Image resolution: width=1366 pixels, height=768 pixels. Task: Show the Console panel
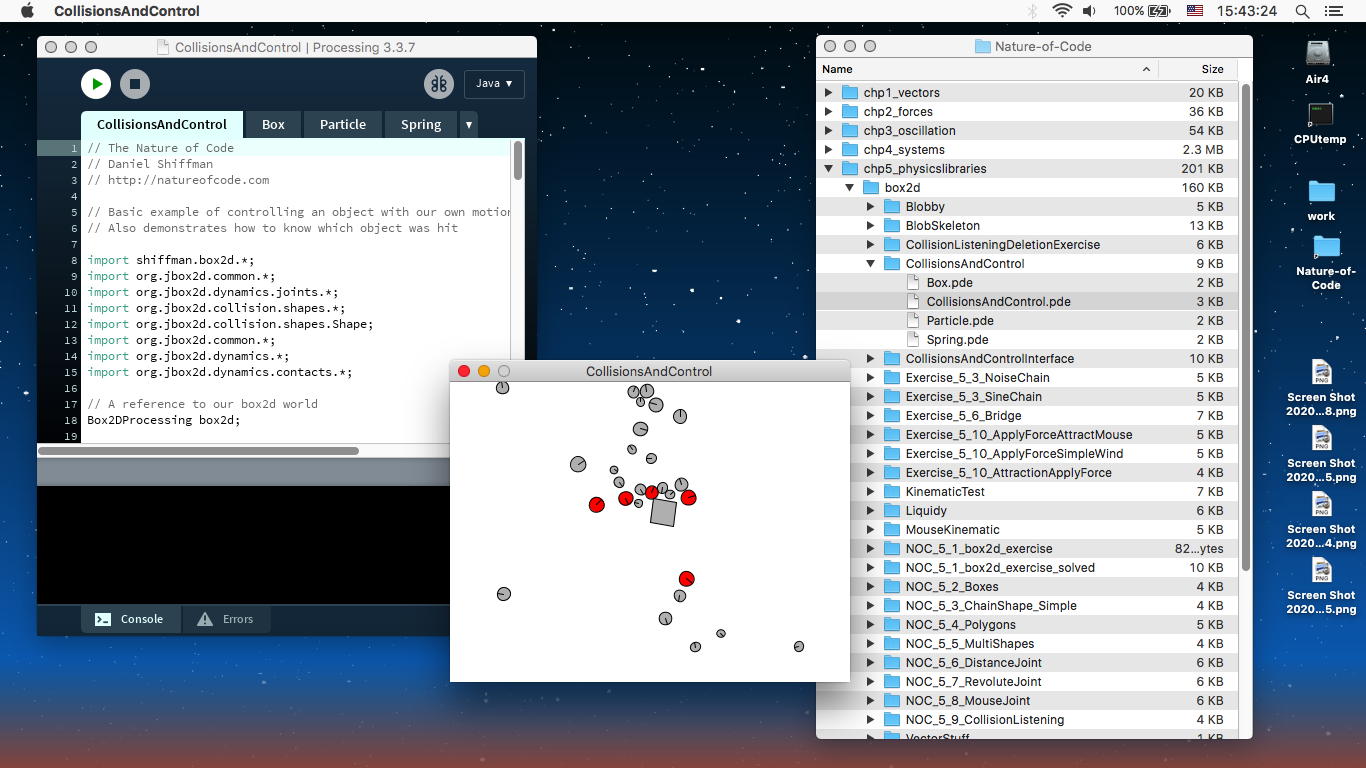click(x=131, y=619)
